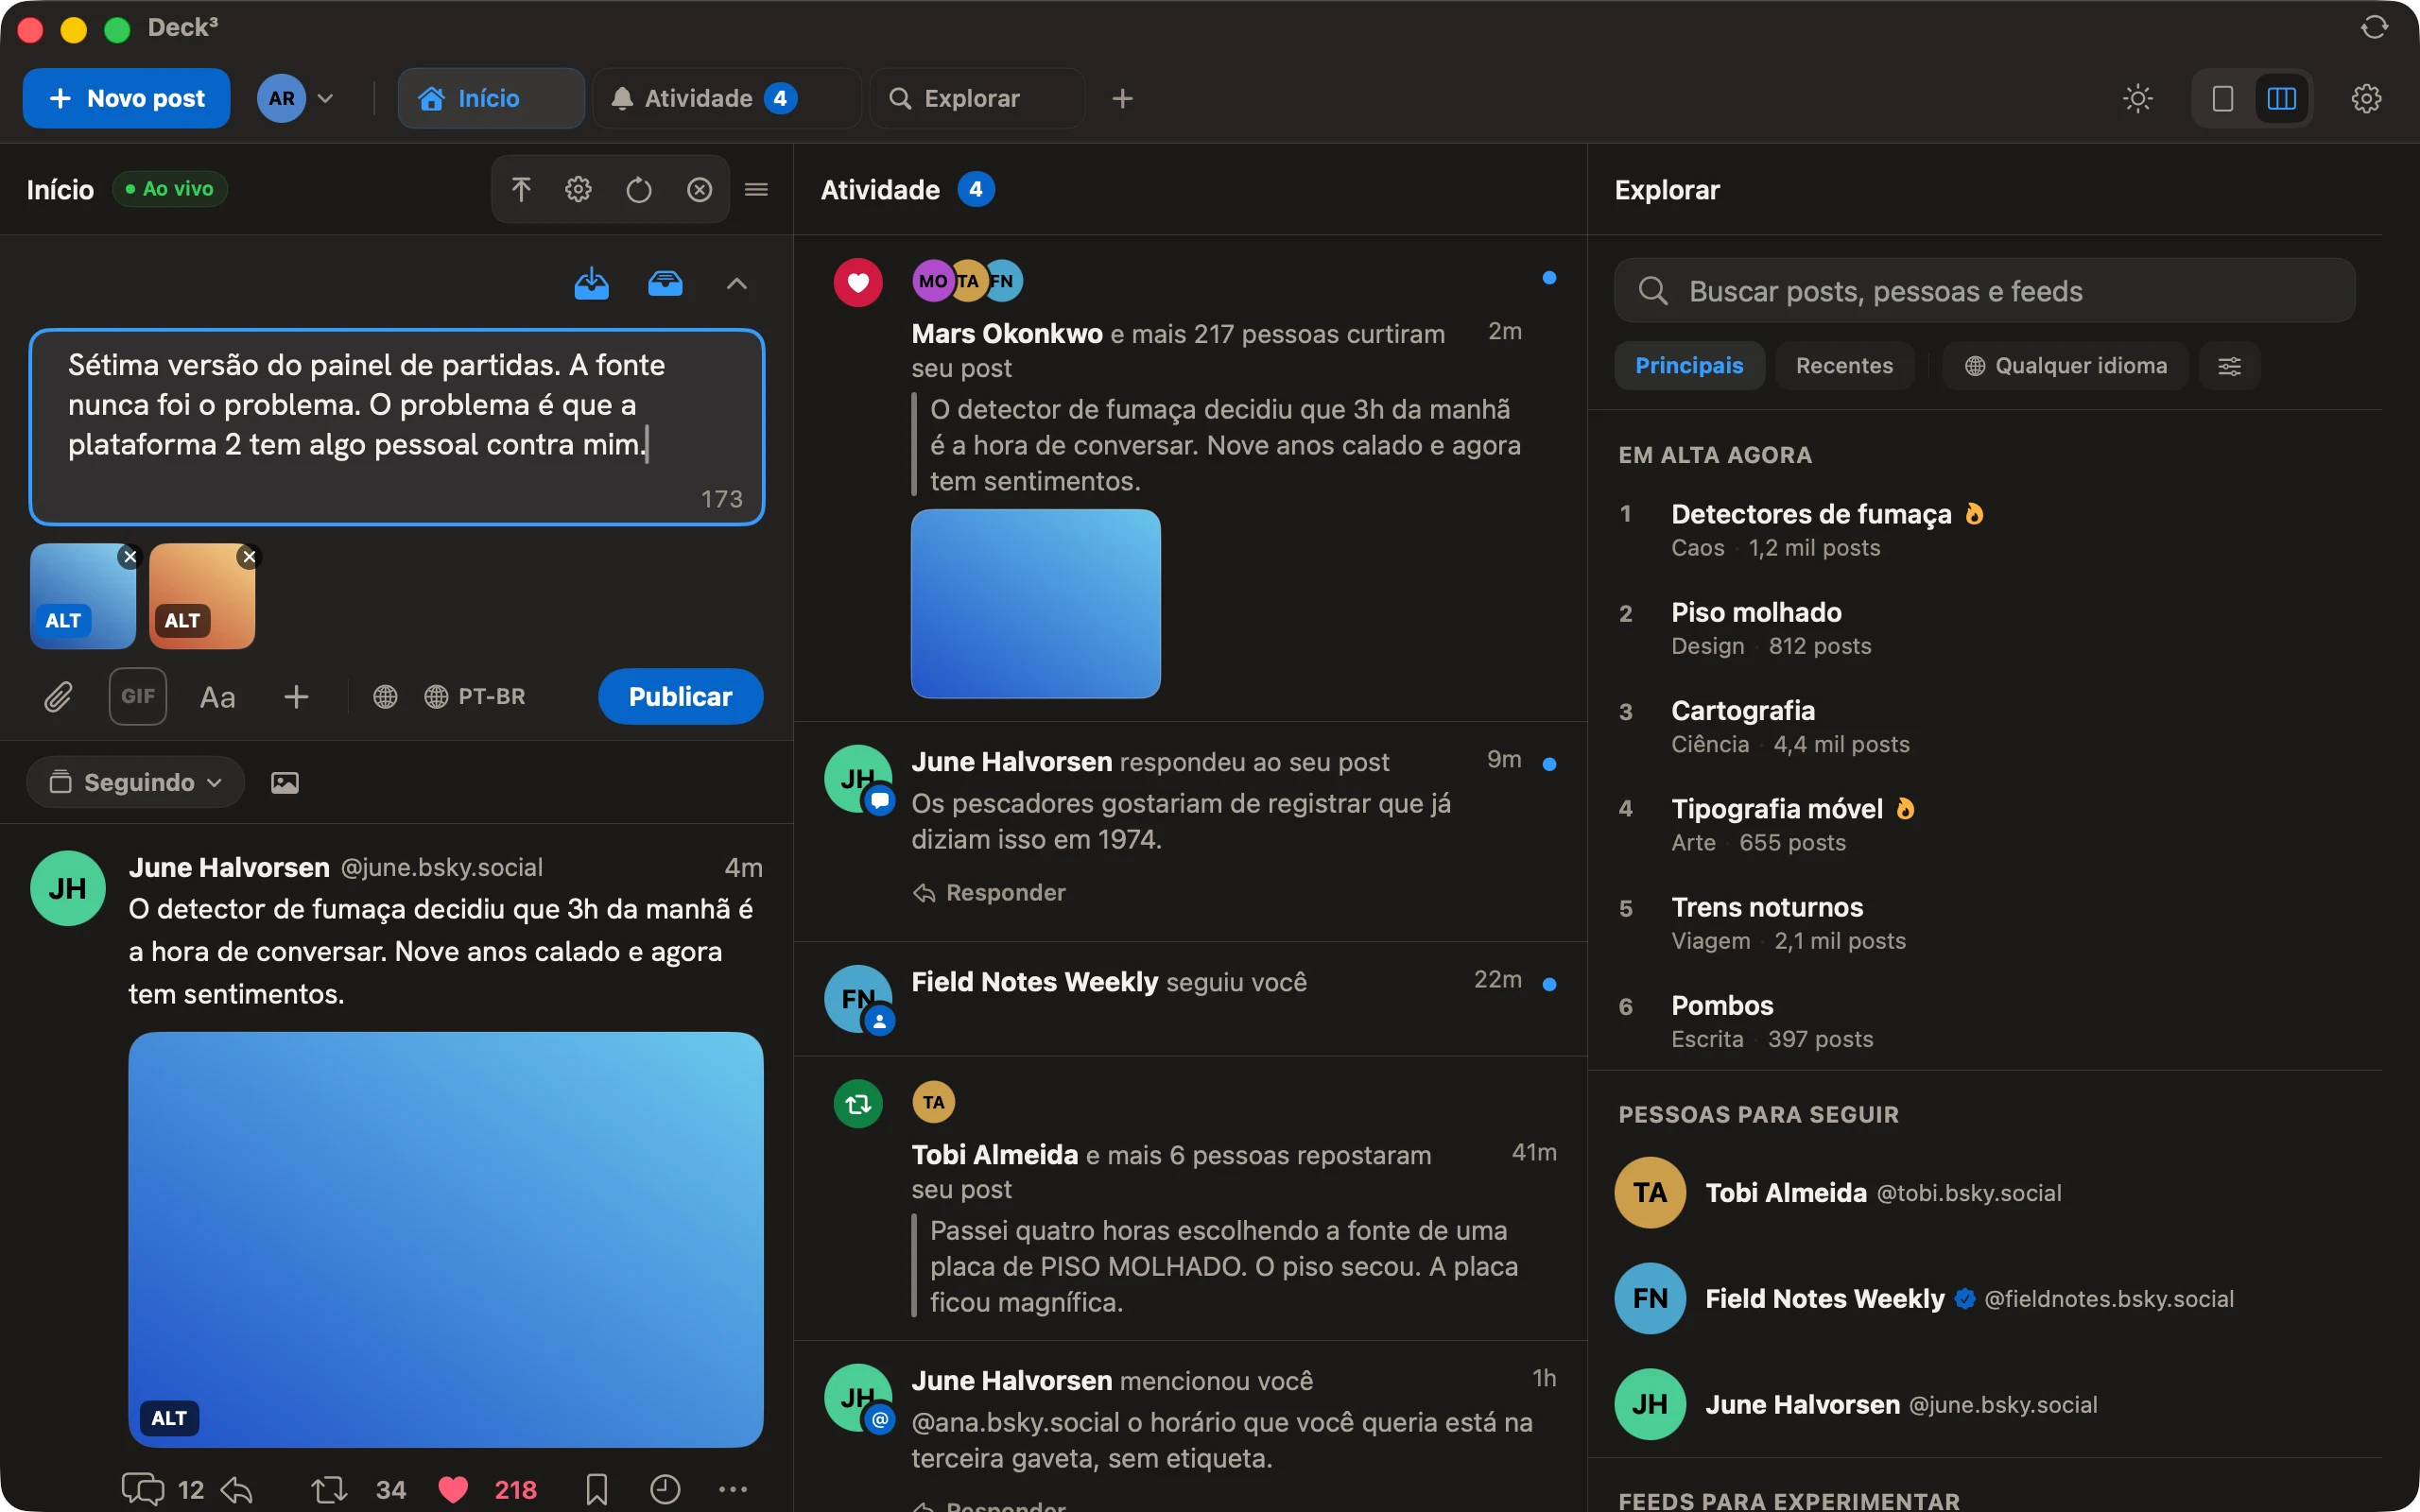Open trending topic Cartografia
2420x1512 pixels.
tap(1985, 727)
